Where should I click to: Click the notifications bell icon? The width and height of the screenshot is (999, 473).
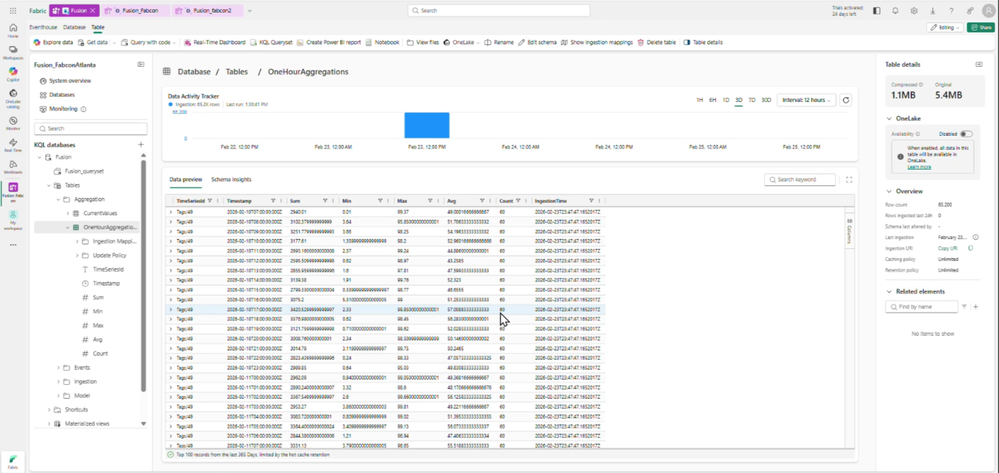pos(895,11)
